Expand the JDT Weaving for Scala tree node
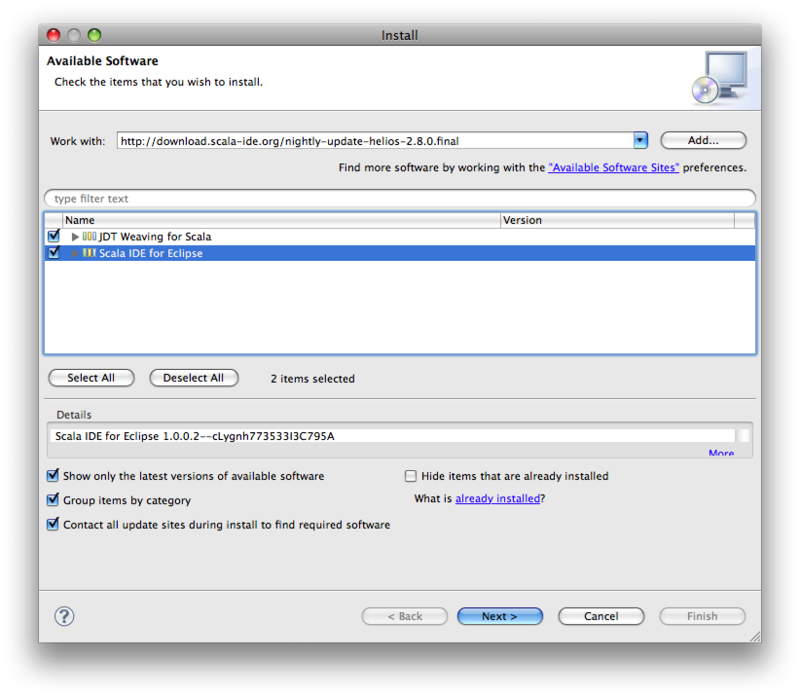This screenshot has width=800, height=696. pyautogui.click(x=75, y=236)
